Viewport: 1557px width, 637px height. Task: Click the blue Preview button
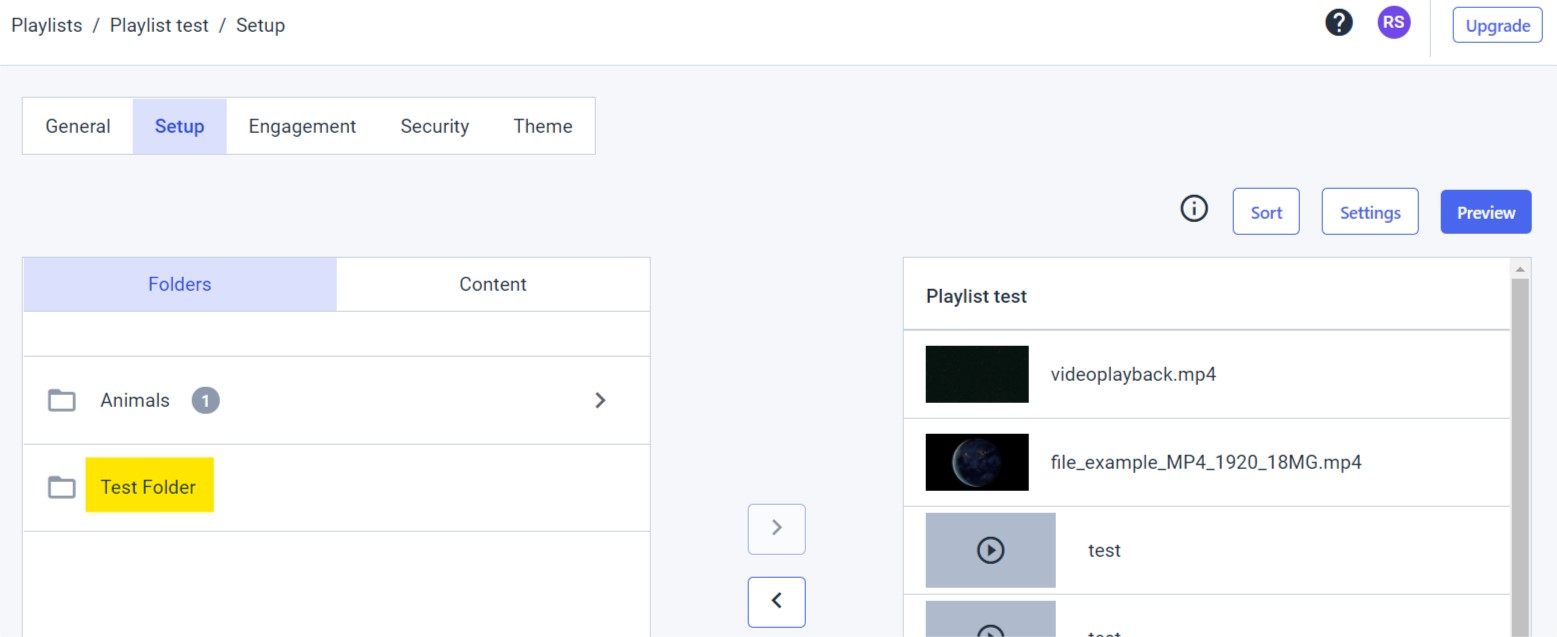click(1486, 212)
